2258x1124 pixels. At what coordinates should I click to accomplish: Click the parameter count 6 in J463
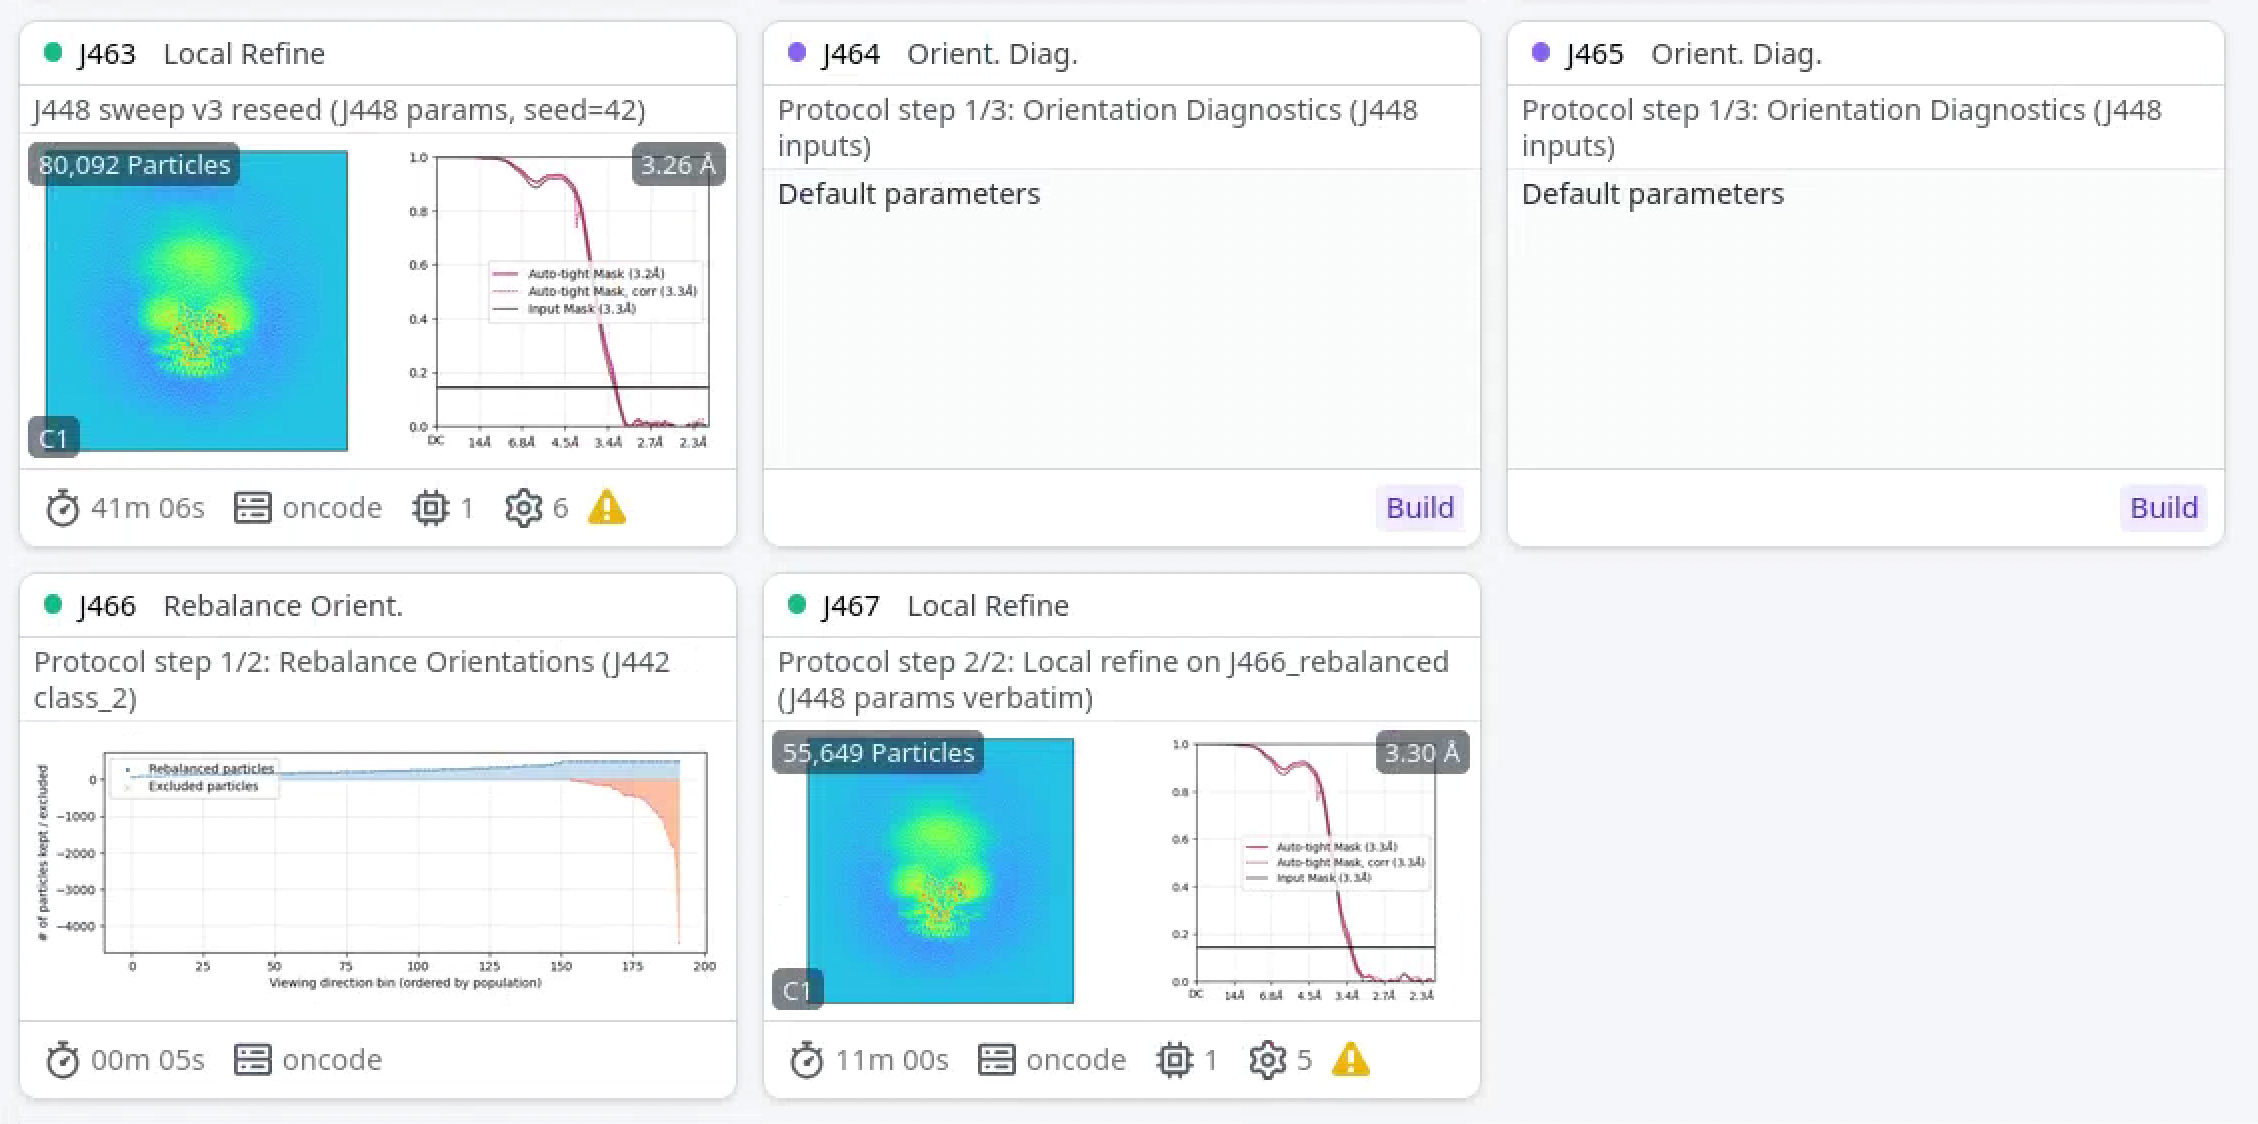pos(560,508)
